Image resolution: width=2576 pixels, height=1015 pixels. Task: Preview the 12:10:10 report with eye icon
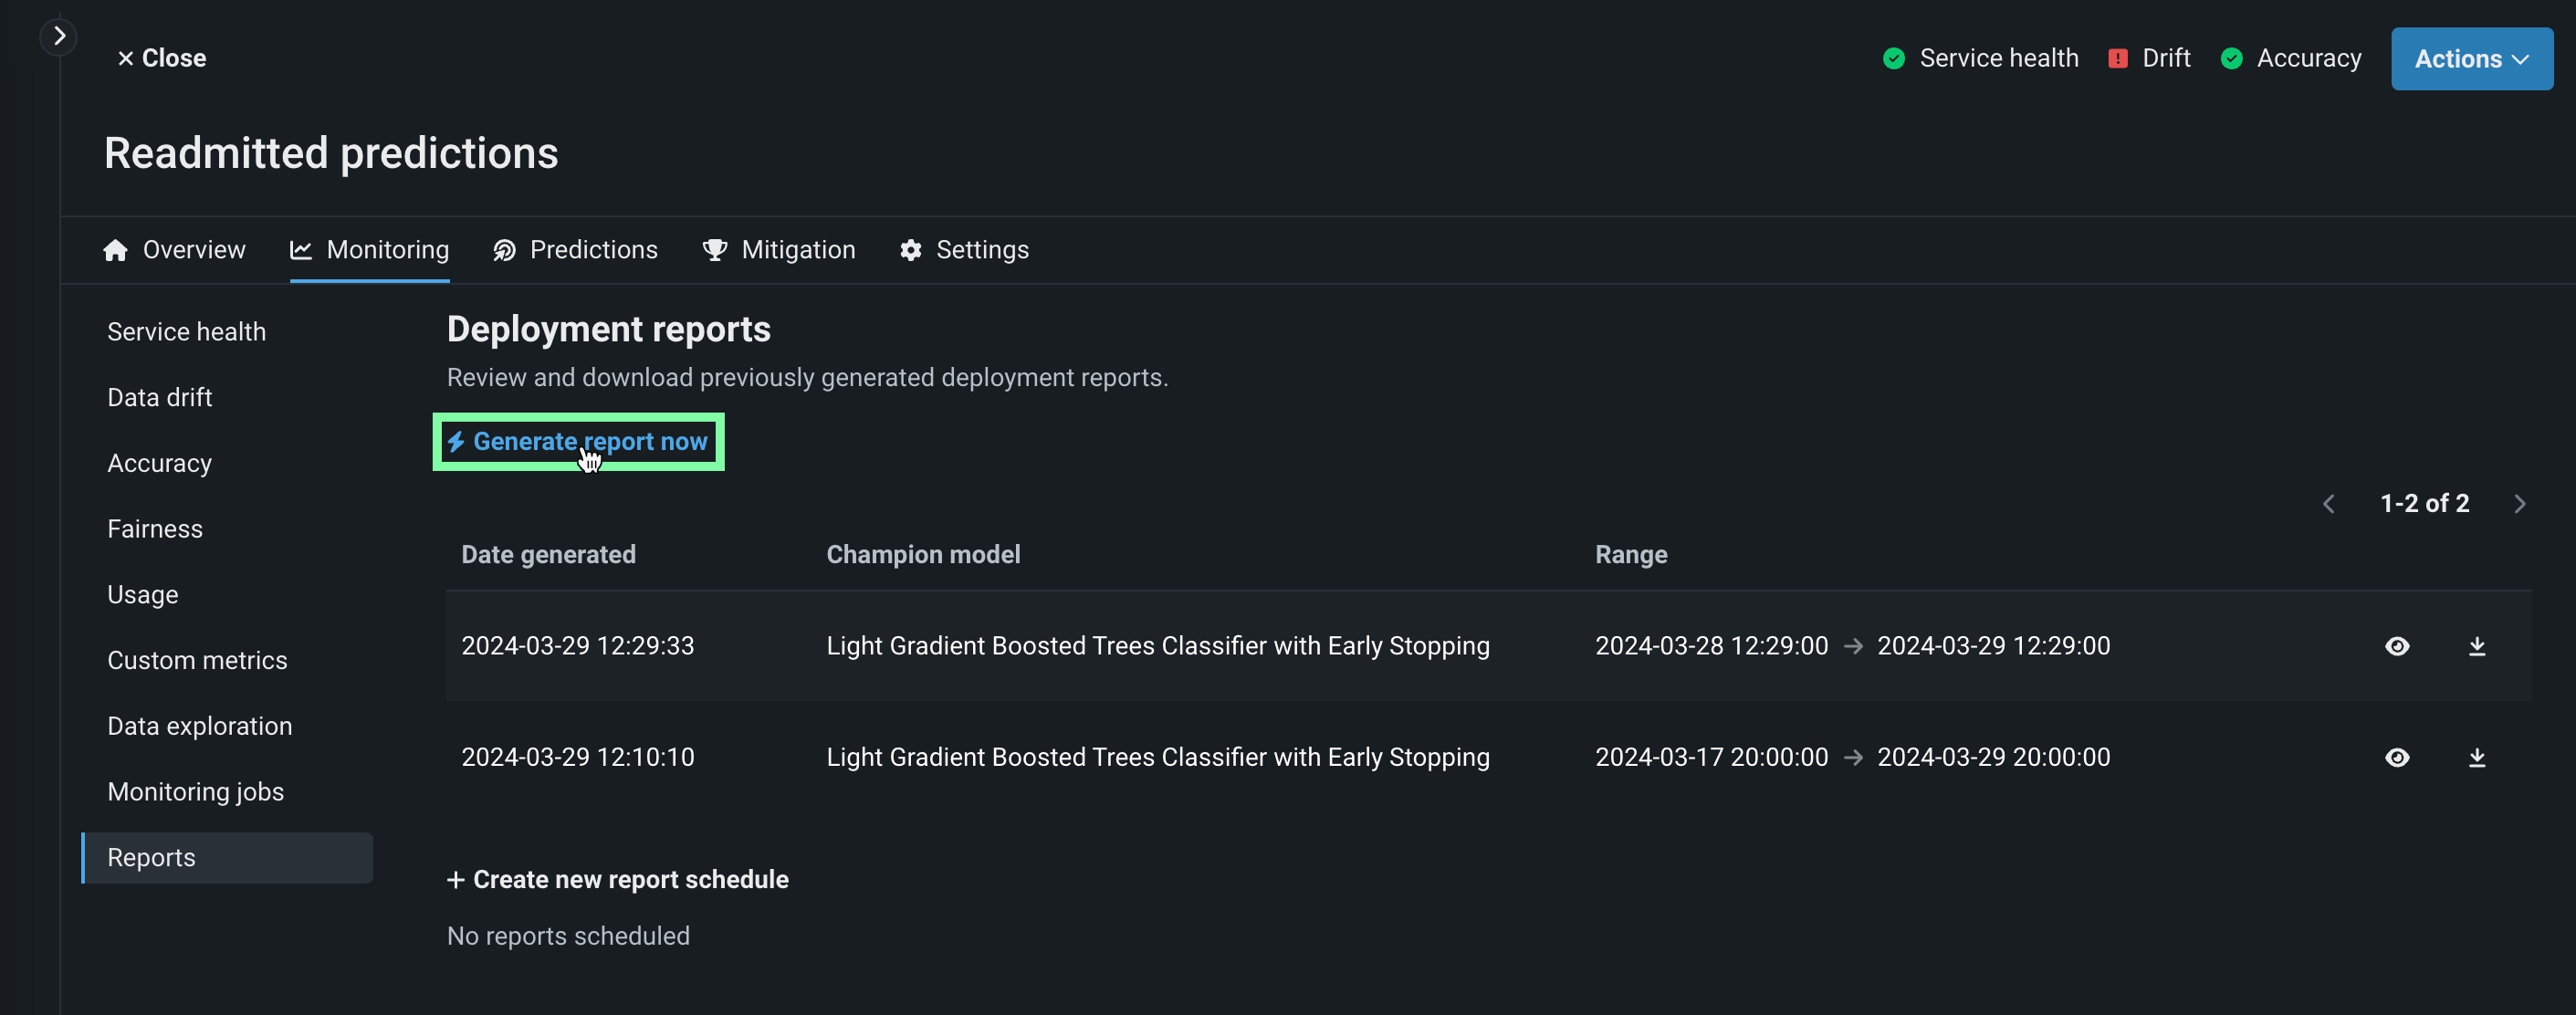point(2397,757)
